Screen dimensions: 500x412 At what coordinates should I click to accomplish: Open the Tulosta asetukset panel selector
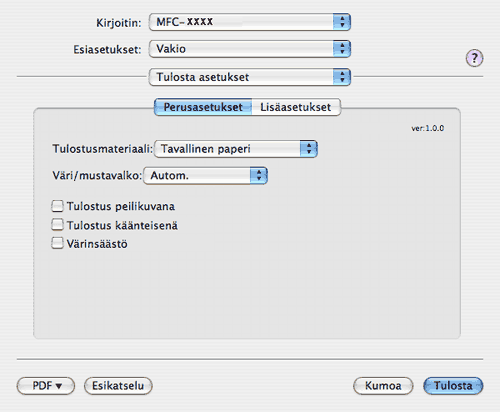[x=250, y=77]
